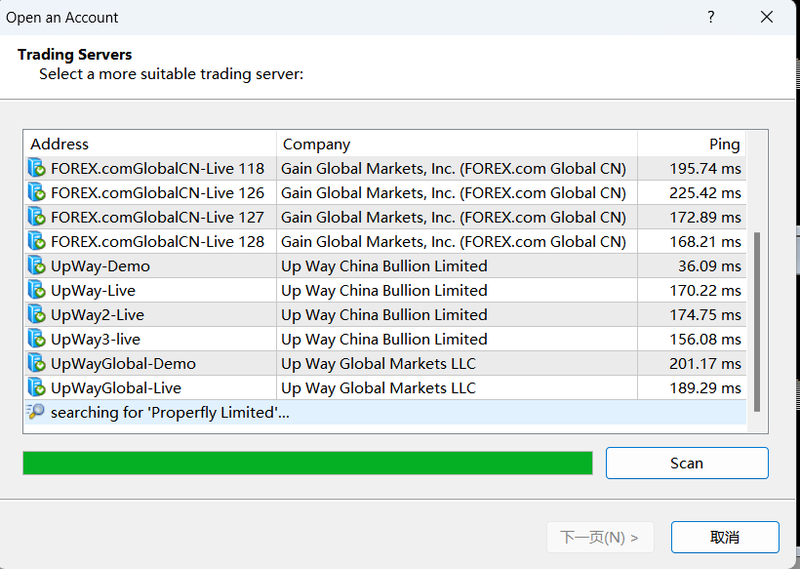
Task: Start server scan with Scan button
Action: click(x=687, y=463)
